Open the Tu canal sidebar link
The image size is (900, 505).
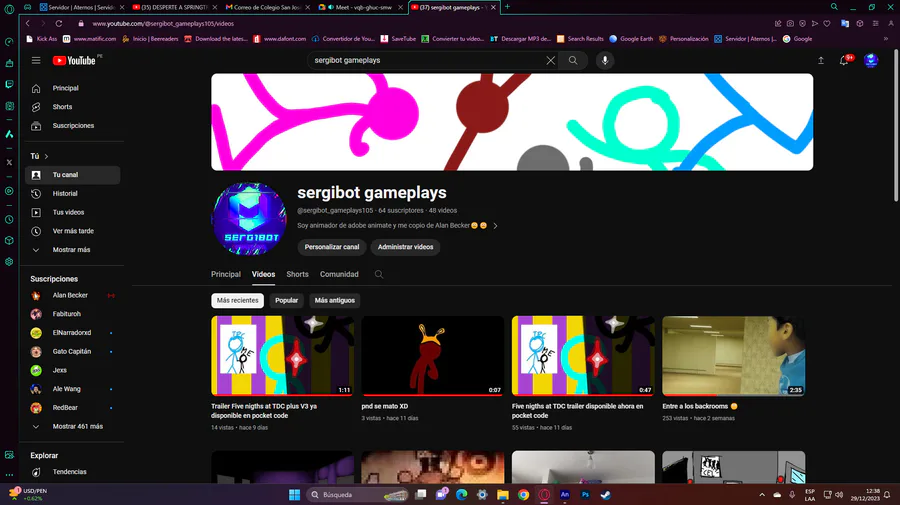pos(72,174)
